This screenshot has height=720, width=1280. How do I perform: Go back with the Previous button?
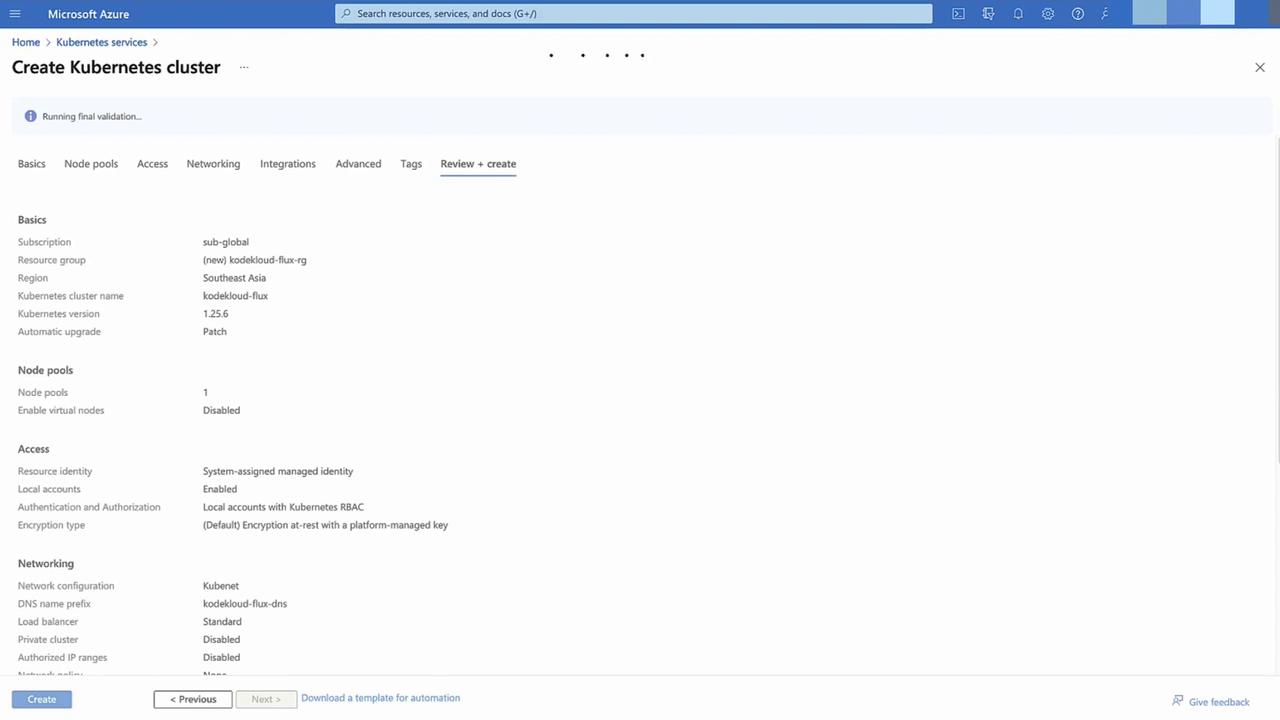pos(193,699)
